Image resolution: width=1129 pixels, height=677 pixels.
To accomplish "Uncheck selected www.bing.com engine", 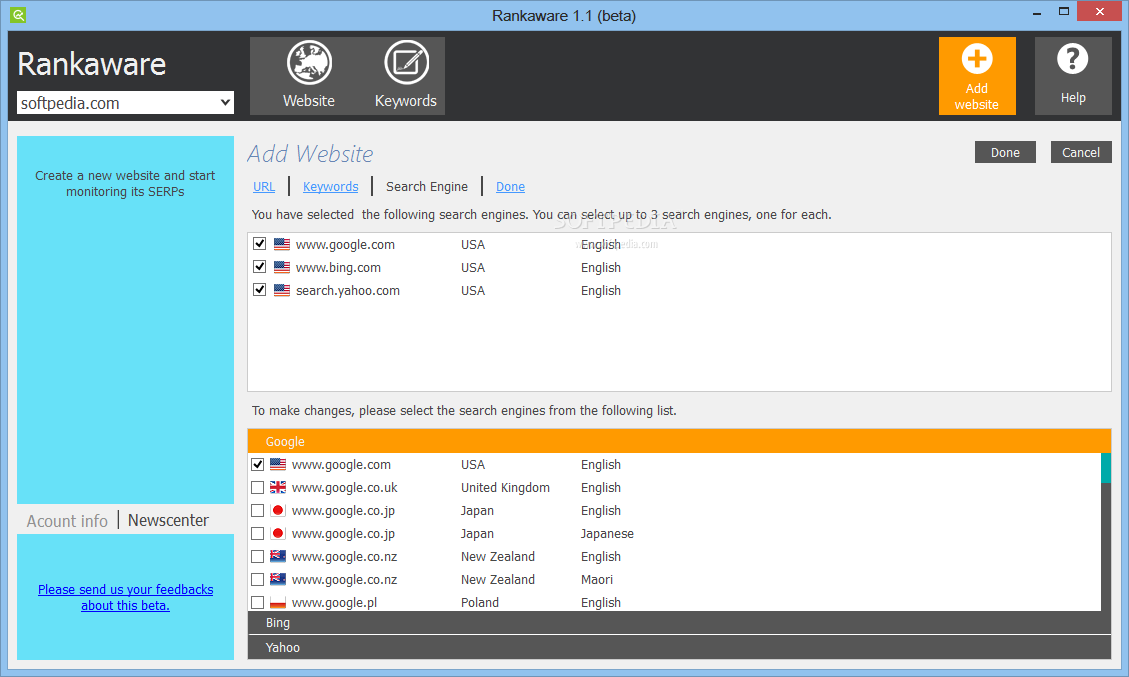I will (x=260, y=267).
